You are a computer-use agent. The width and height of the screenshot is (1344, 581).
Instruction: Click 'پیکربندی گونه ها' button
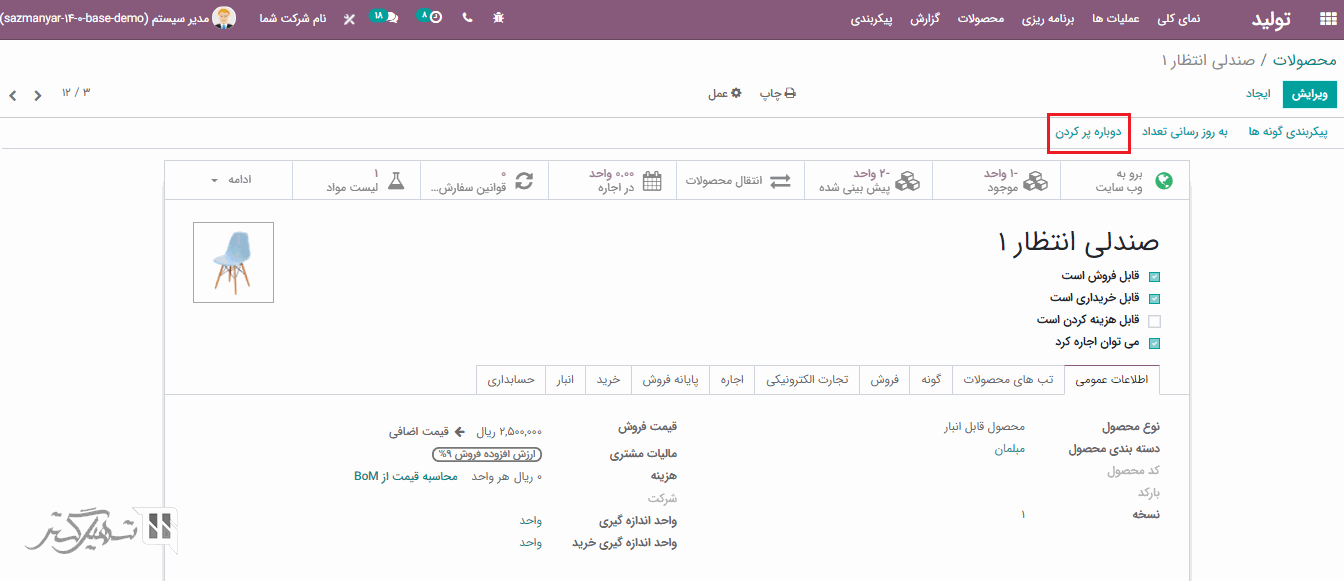click(1288, 132)
